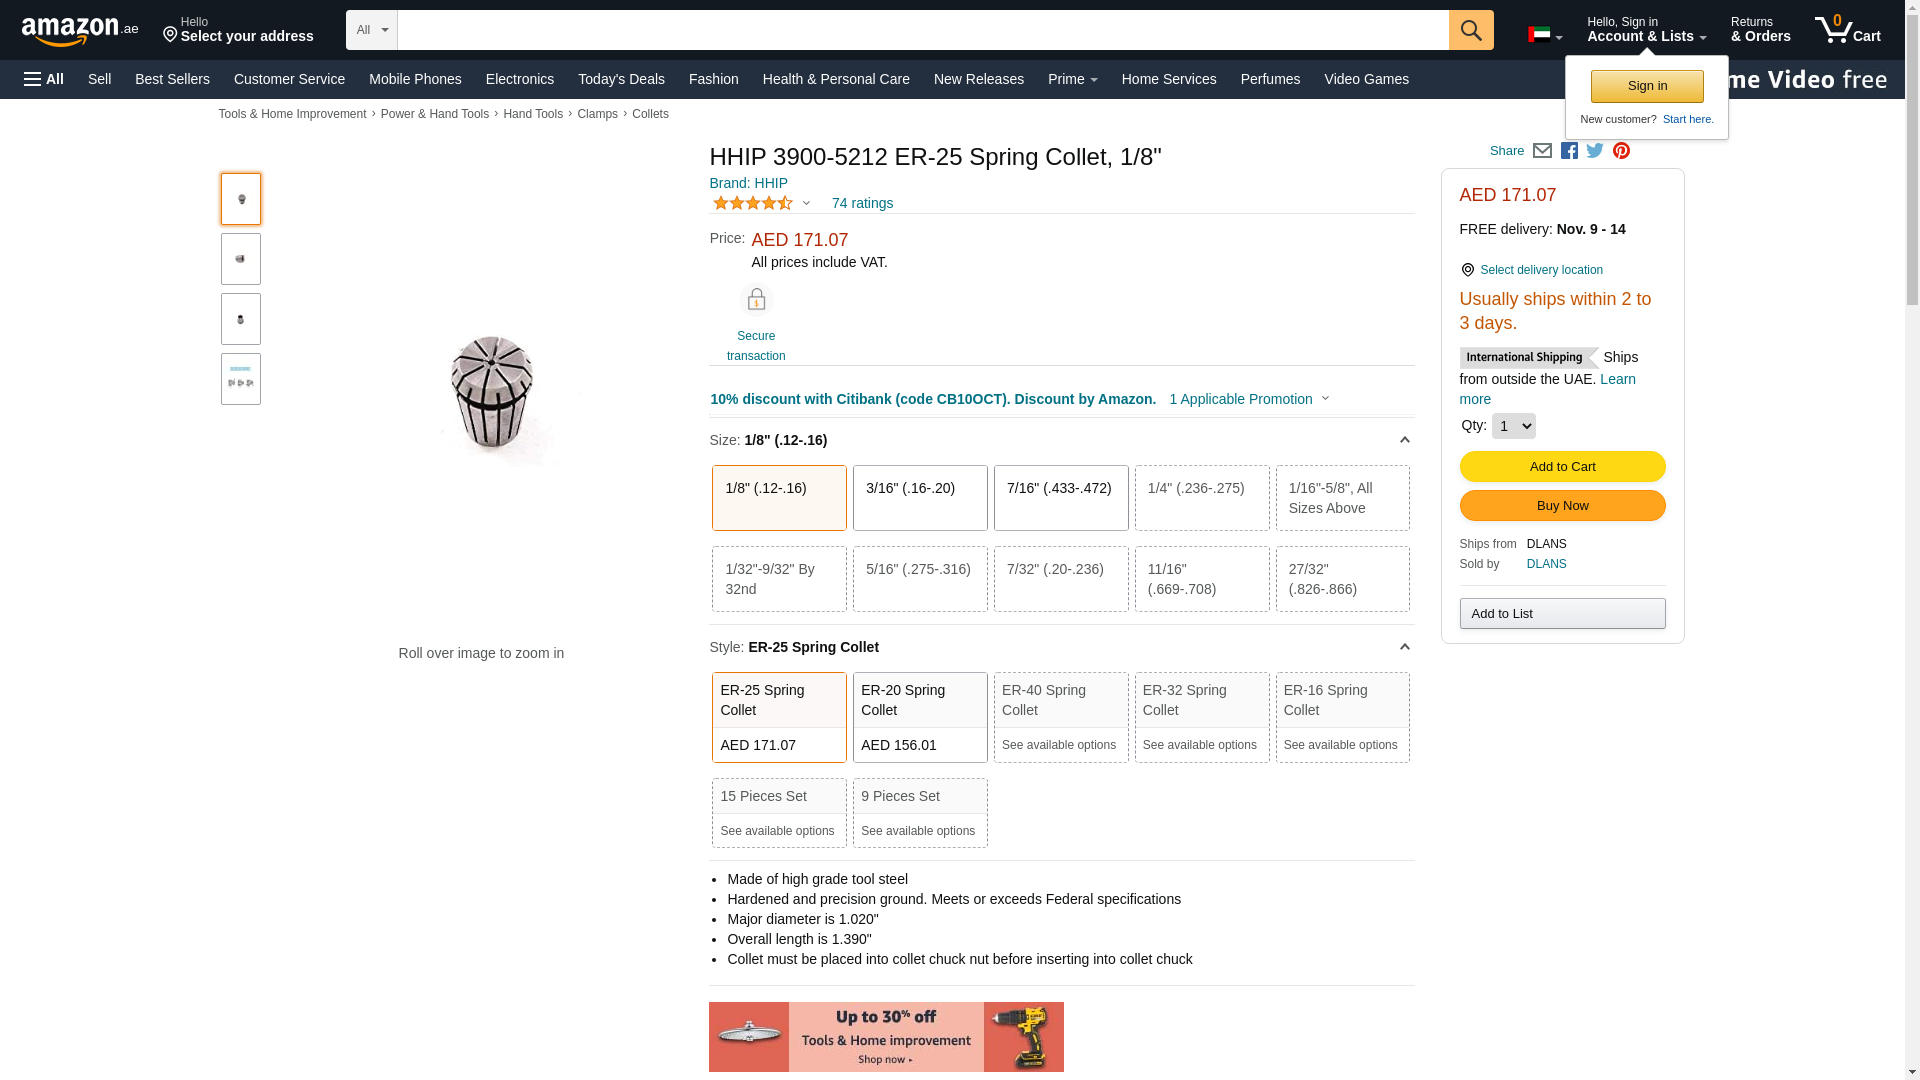1920x1080 pixels.
Task: Click the Amazon.ae logo
Action: click(80, 31)
